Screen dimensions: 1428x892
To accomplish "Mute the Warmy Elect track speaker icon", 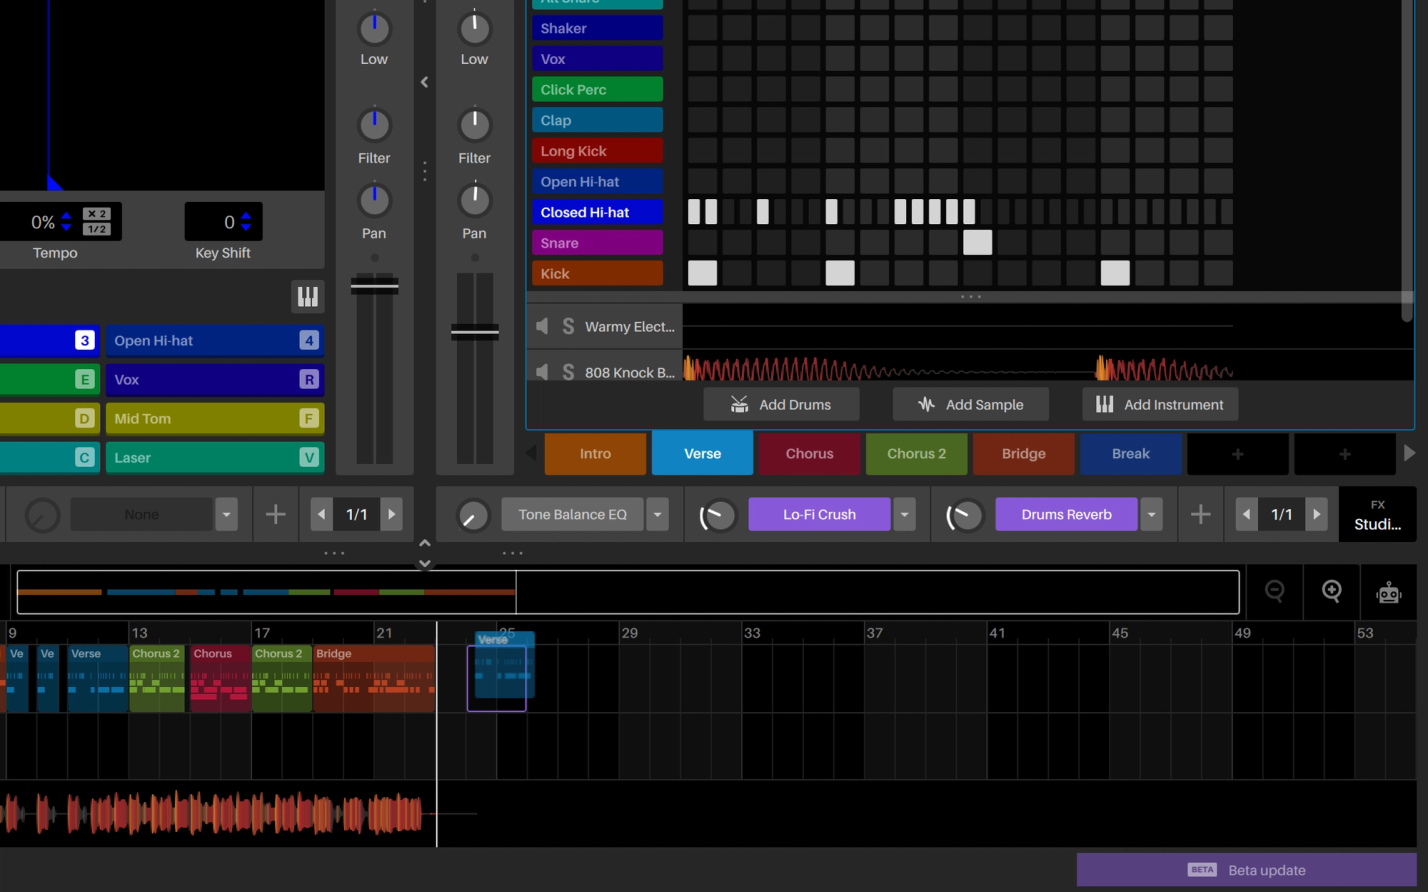I will point(541,326).
